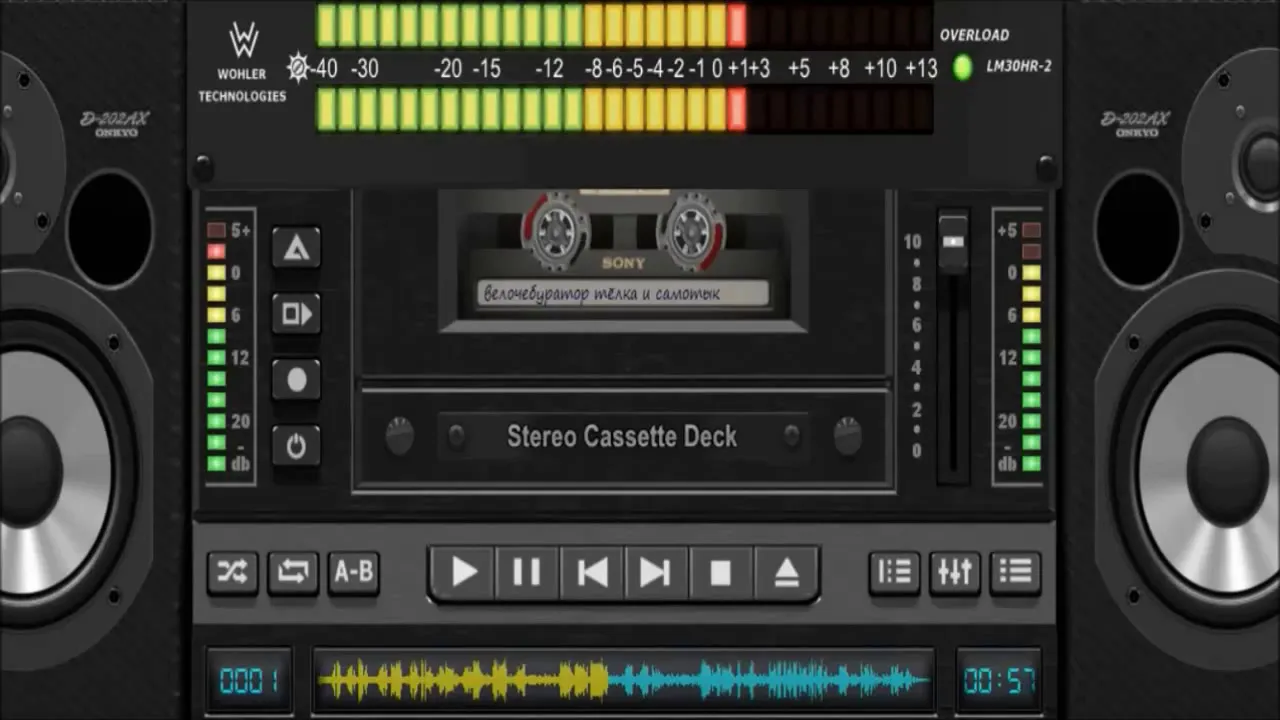
Task: Click the cassette label with handwritten title
Action: coord(623,294)
